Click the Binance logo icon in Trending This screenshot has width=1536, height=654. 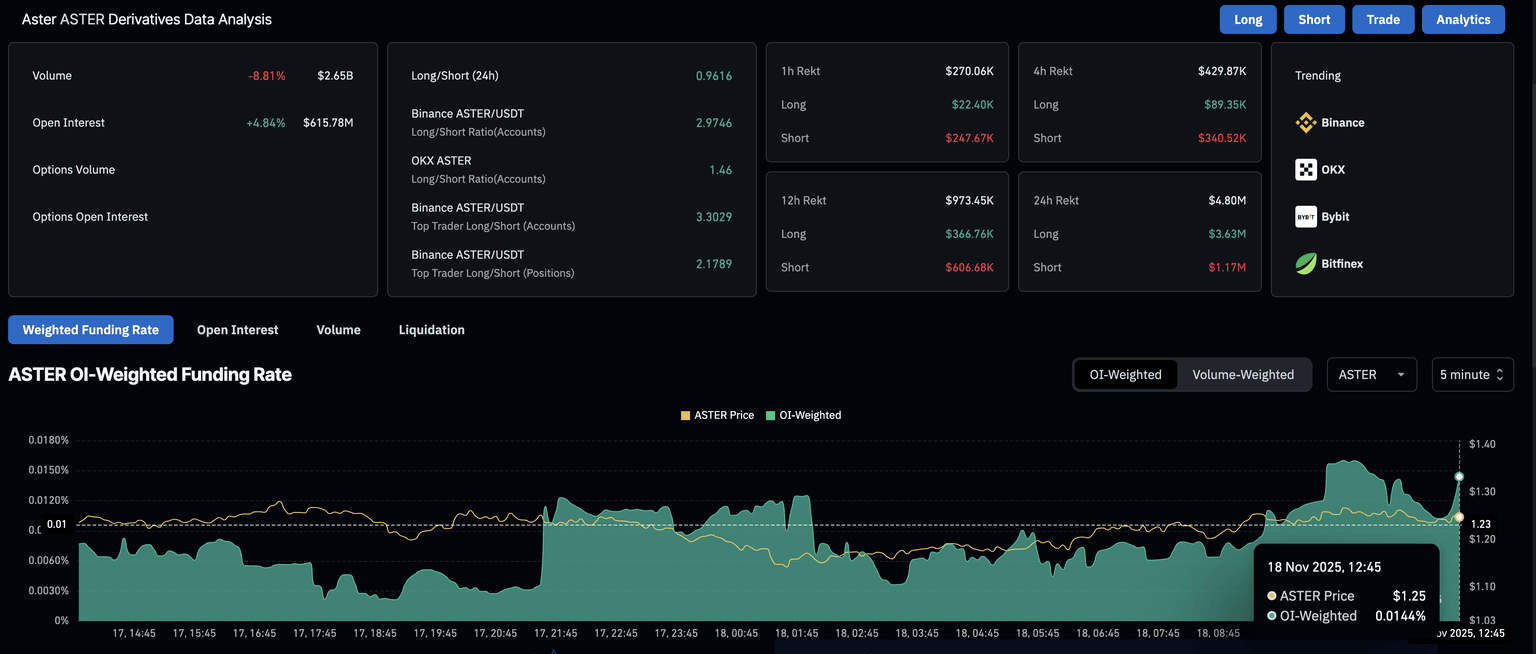(1305, 123)
